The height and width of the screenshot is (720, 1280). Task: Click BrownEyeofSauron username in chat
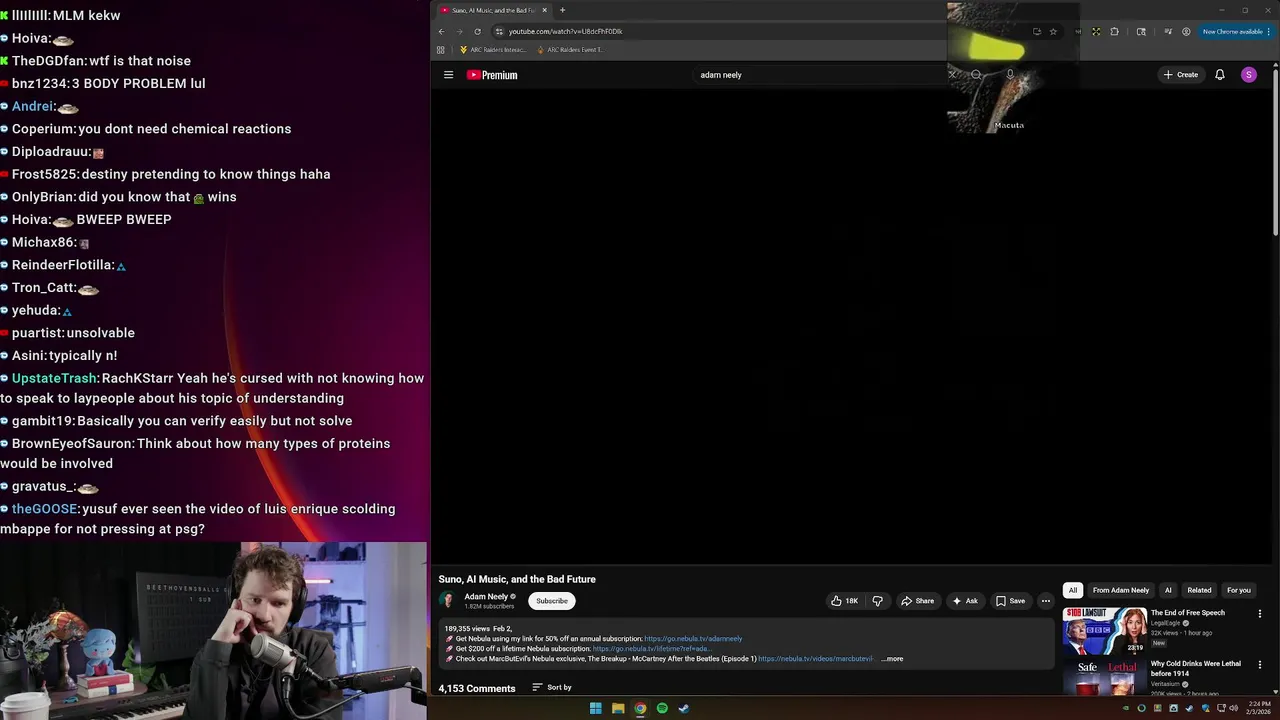click(73, 443)
